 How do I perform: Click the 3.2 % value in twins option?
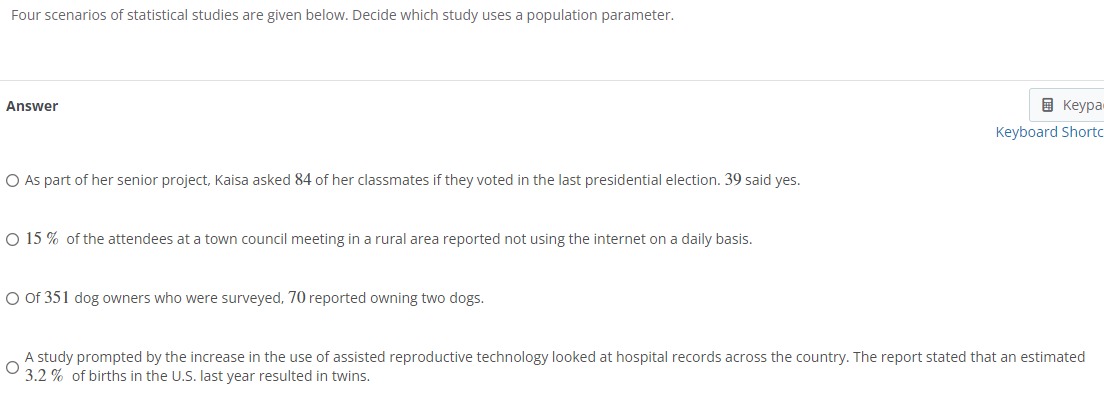coord(44,376)
